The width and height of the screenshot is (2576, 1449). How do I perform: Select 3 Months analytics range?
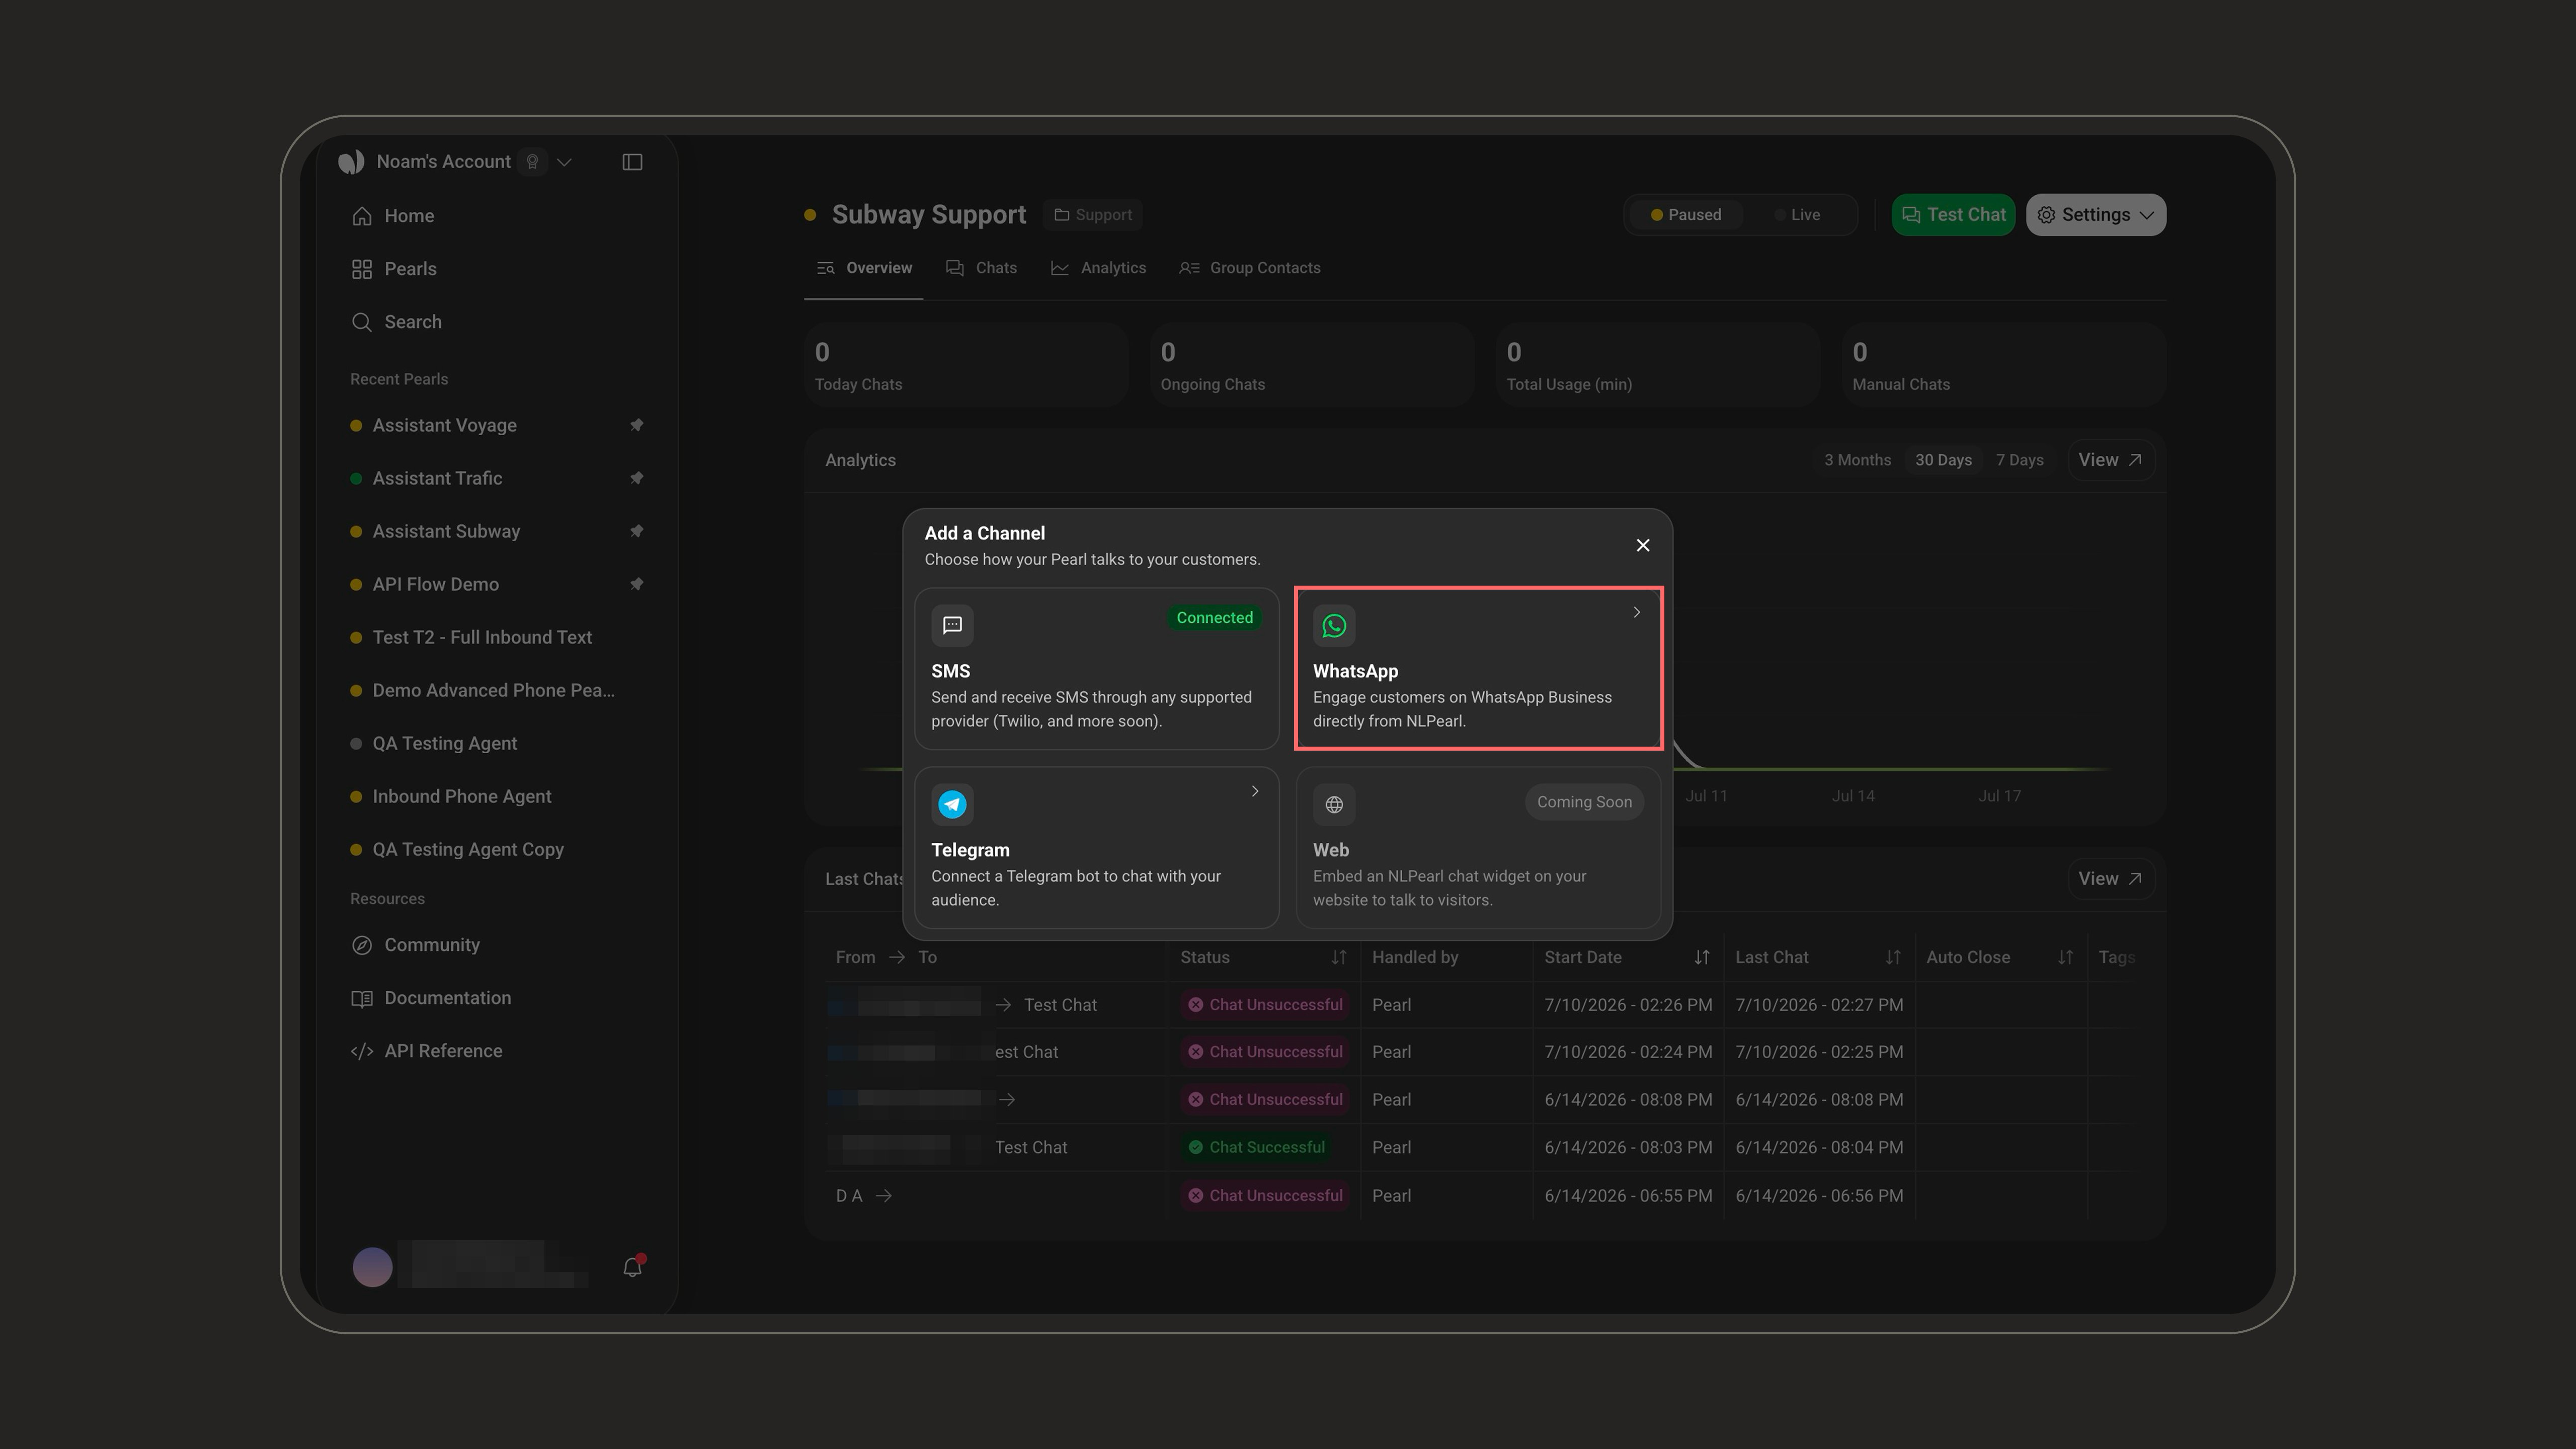(x=1857, y=460)
